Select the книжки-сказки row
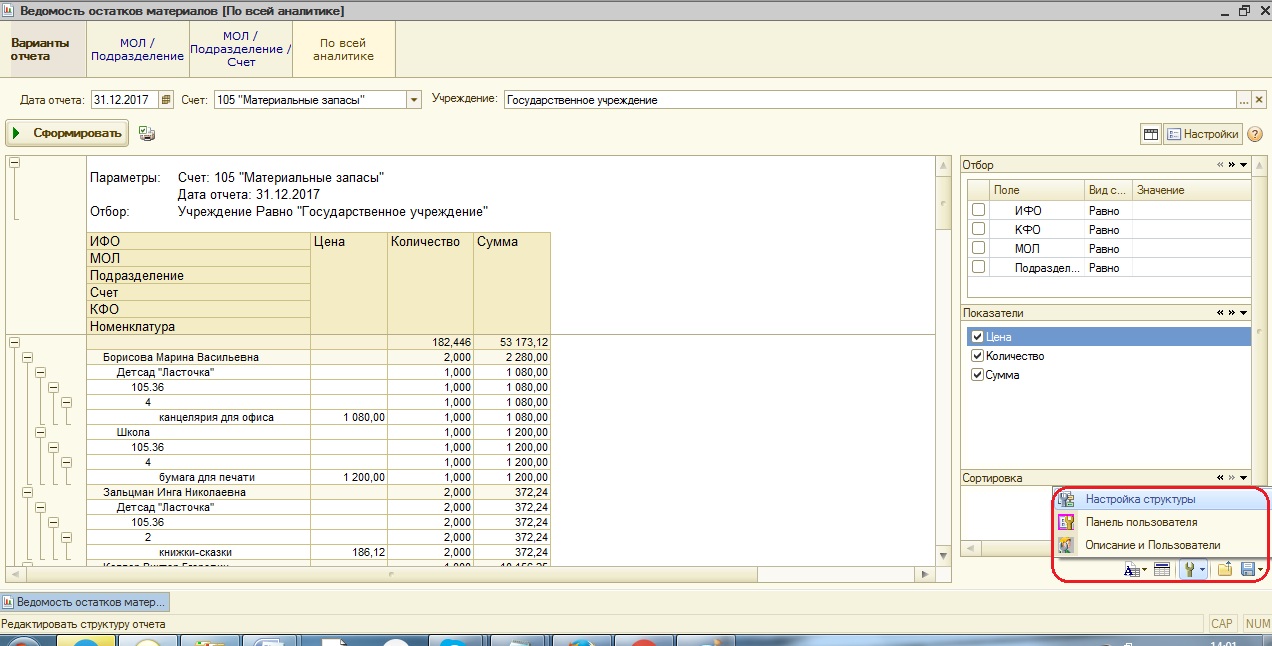1272x646 pixels. coord(318,552)
